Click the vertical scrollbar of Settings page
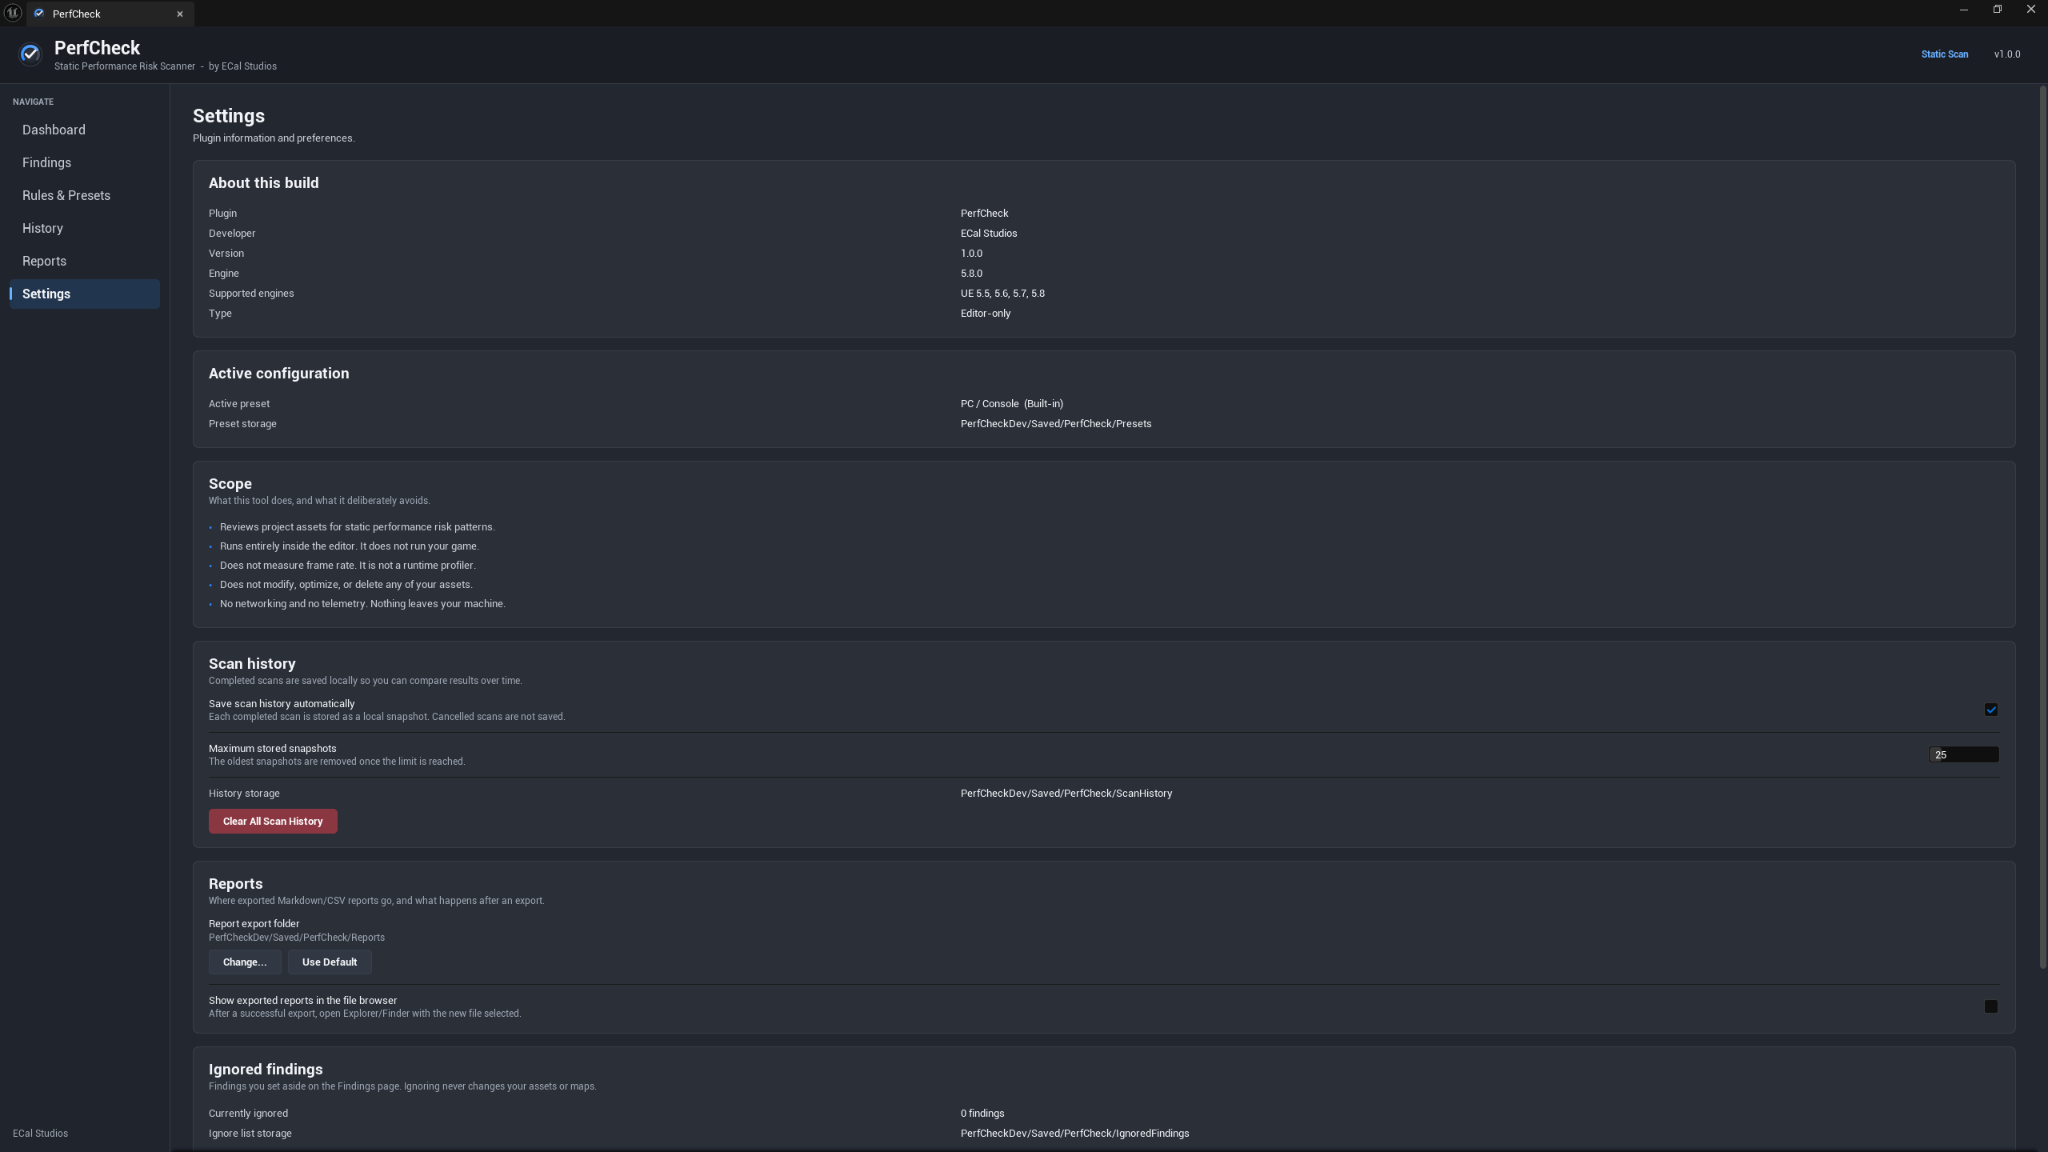The width and height of the screenshot is (2048, 1152). 2043,528
